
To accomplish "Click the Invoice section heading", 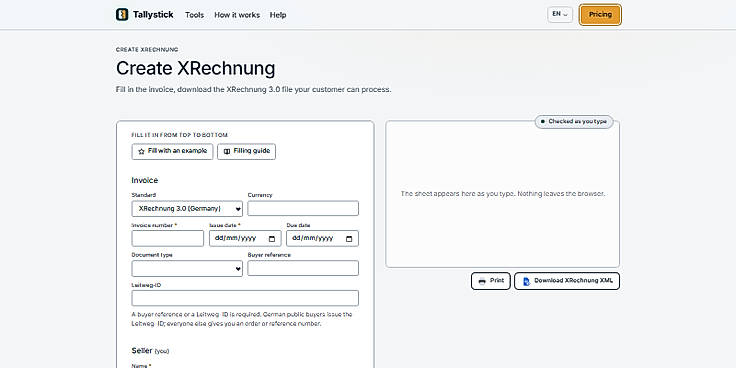I will [x=145, y=180].
